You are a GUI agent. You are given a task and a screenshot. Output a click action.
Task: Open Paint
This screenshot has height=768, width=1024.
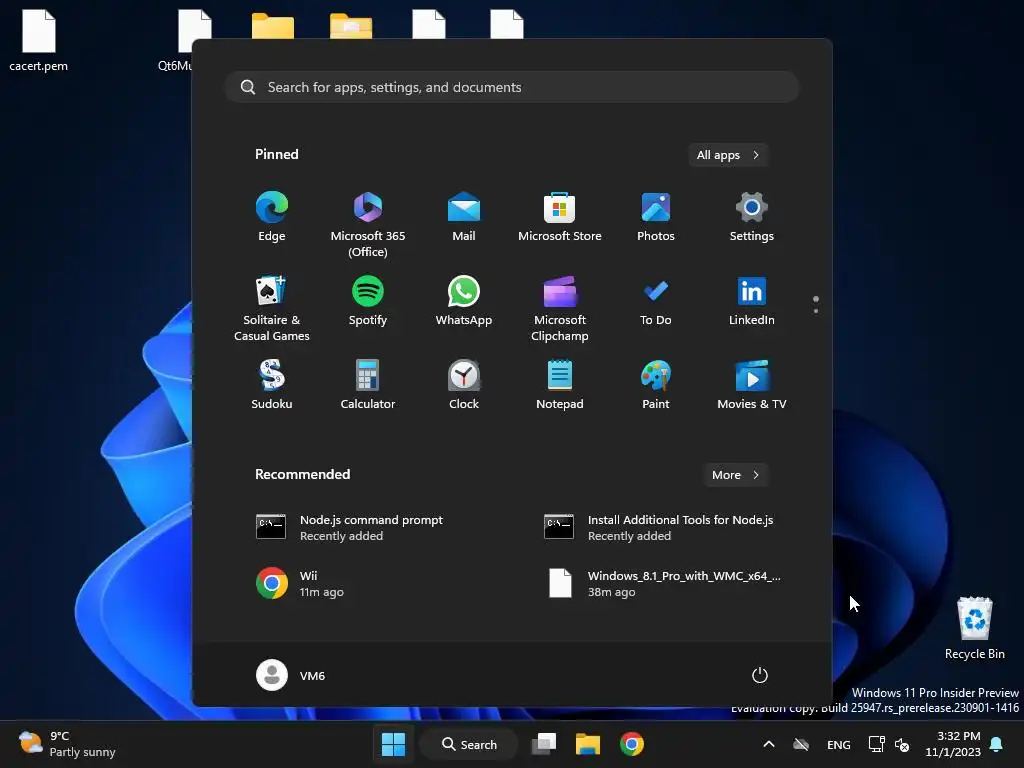[656, 384]
